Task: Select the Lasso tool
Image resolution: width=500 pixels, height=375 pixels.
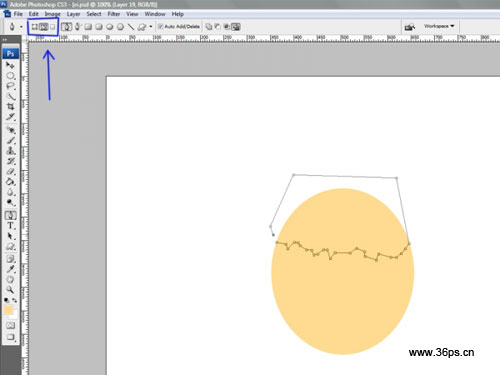Action: pyautogui.click(x=10, y=86)
